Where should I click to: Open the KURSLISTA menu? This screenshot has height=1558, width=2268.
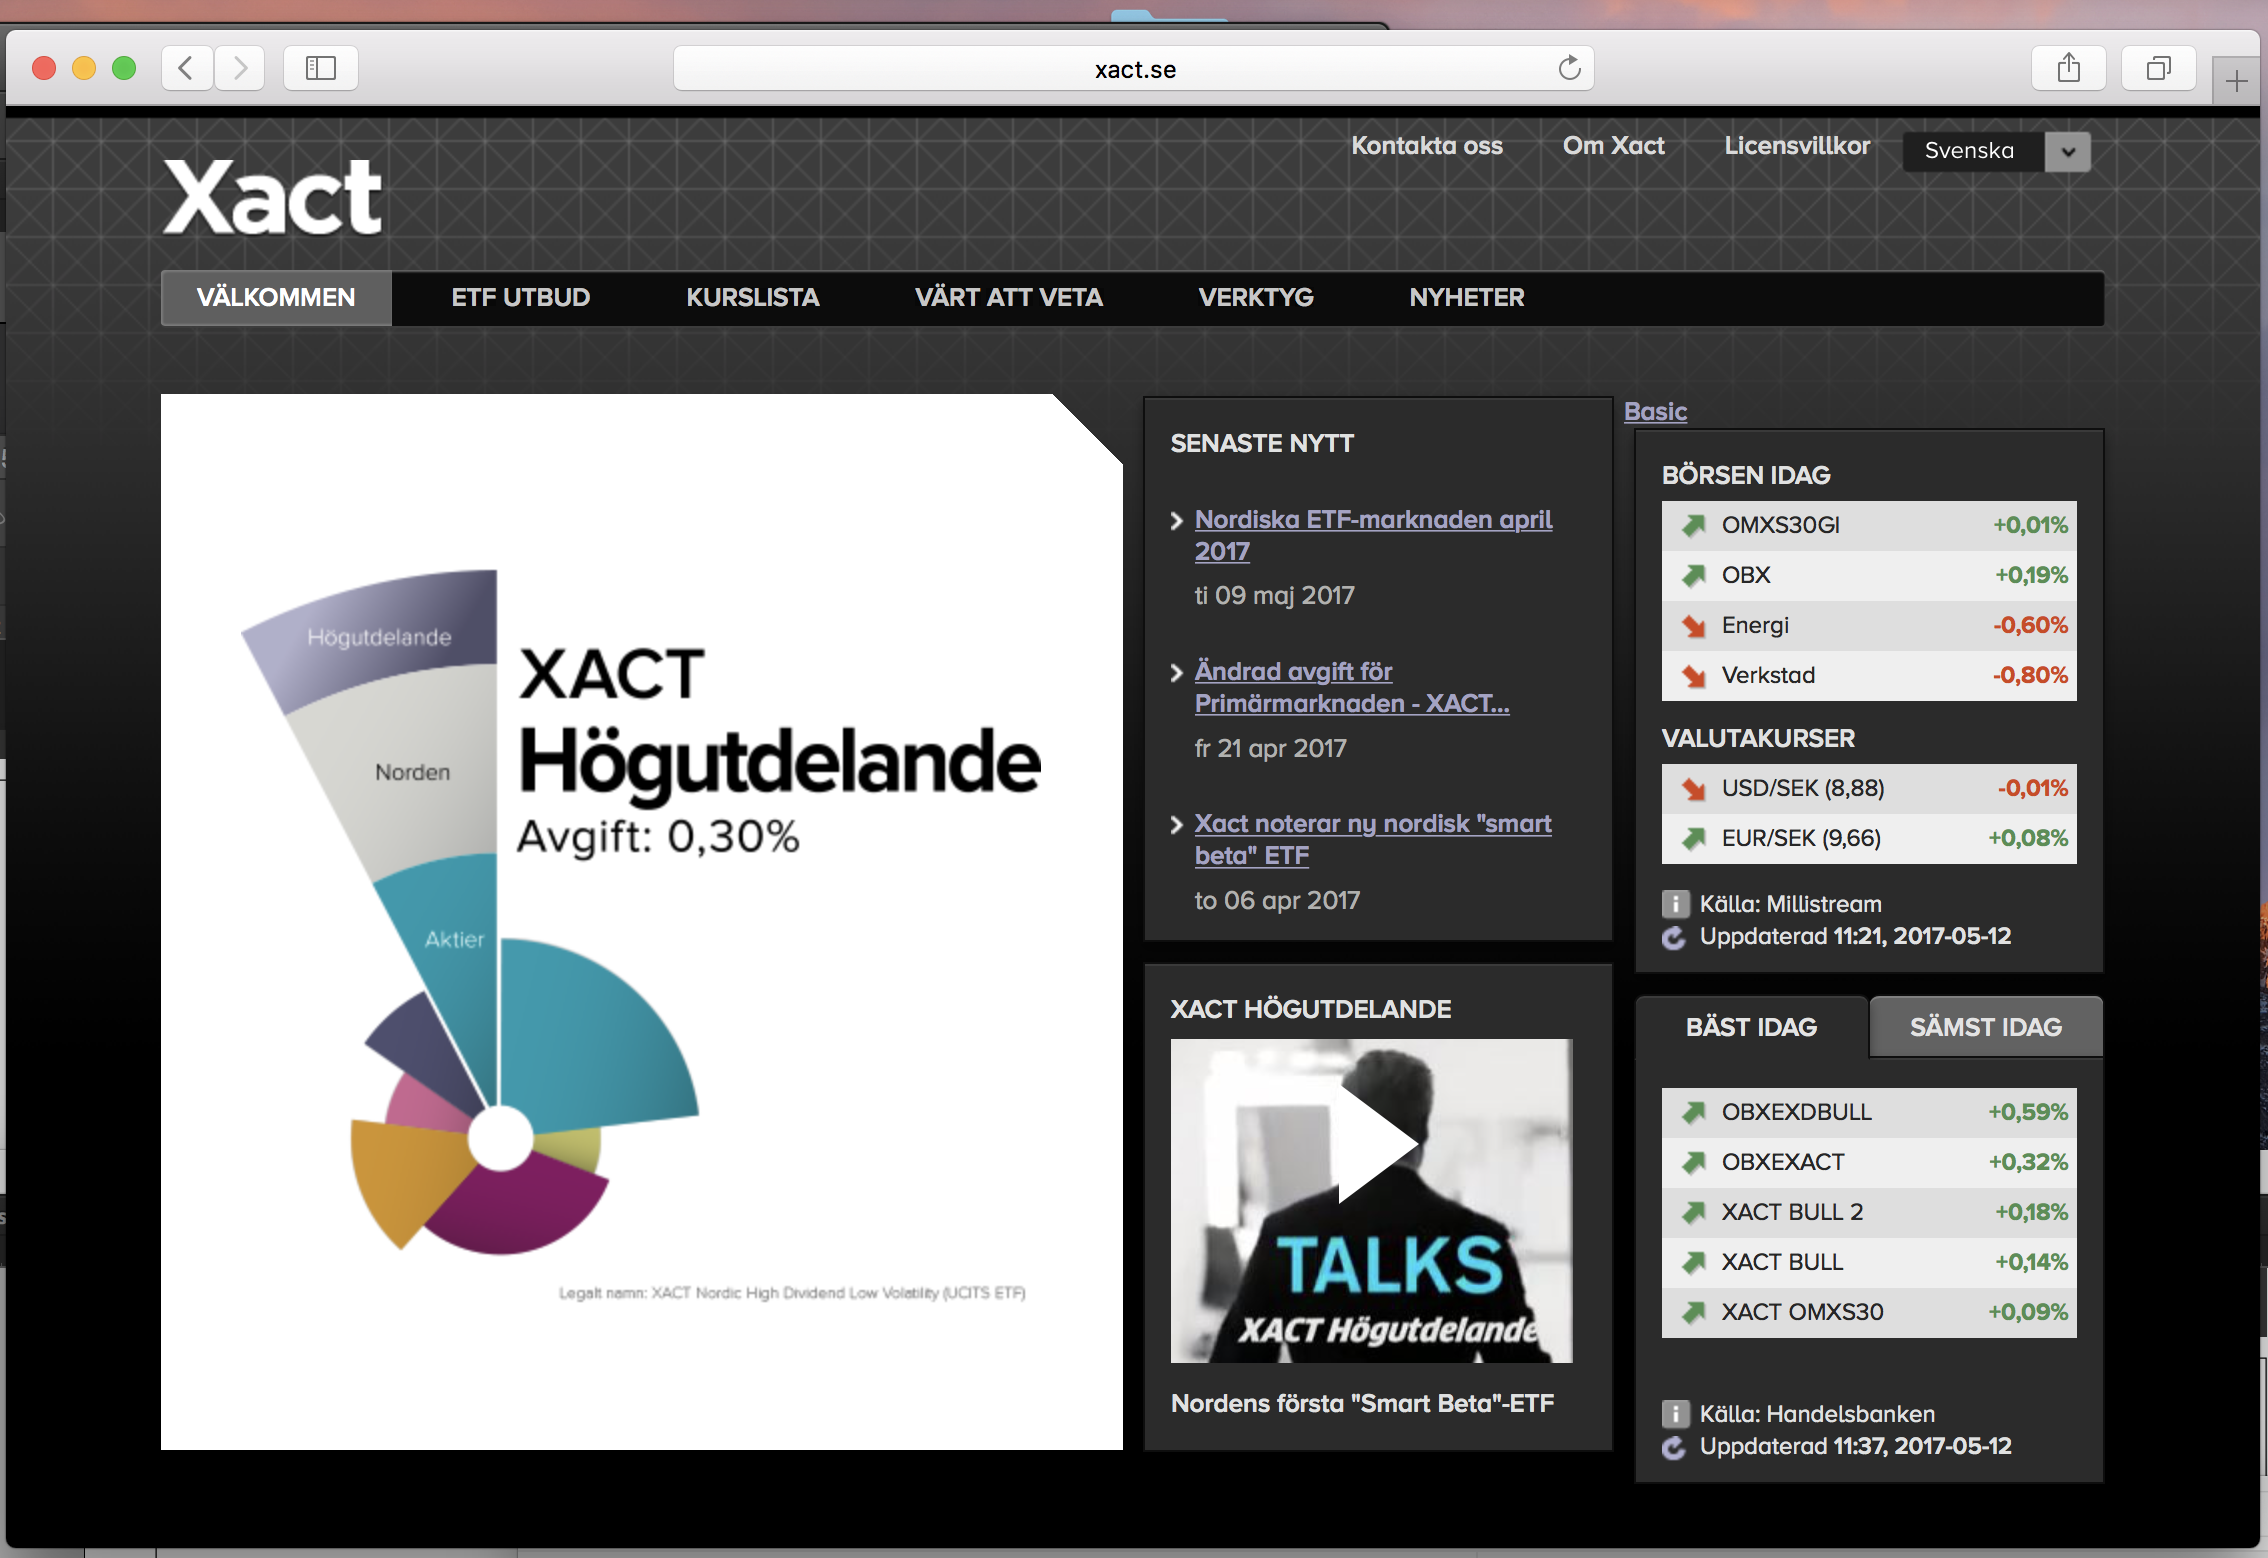[752, 298]
